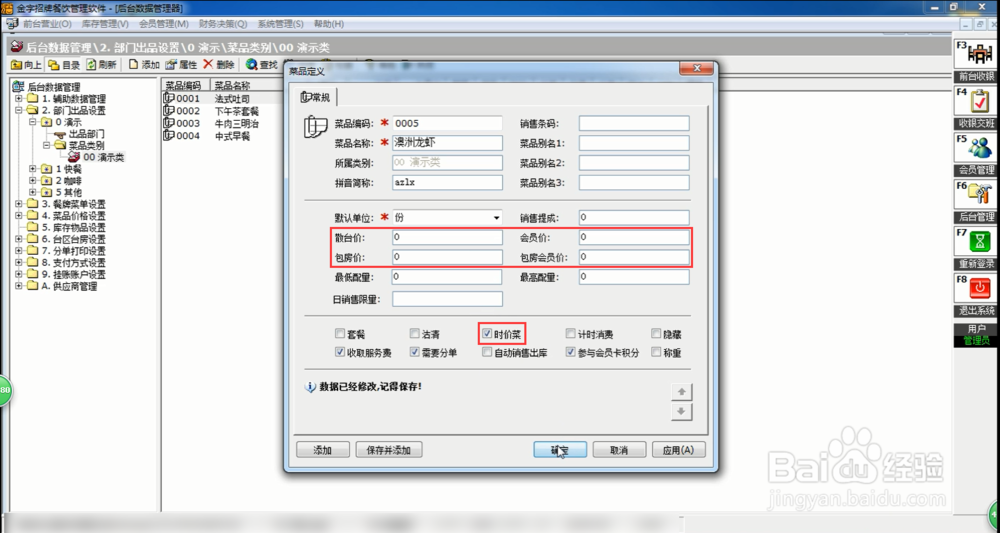Enable the 自动销售出库 checkbox
The width and height of the screenshot is (1000, 533).
[487, 352]
